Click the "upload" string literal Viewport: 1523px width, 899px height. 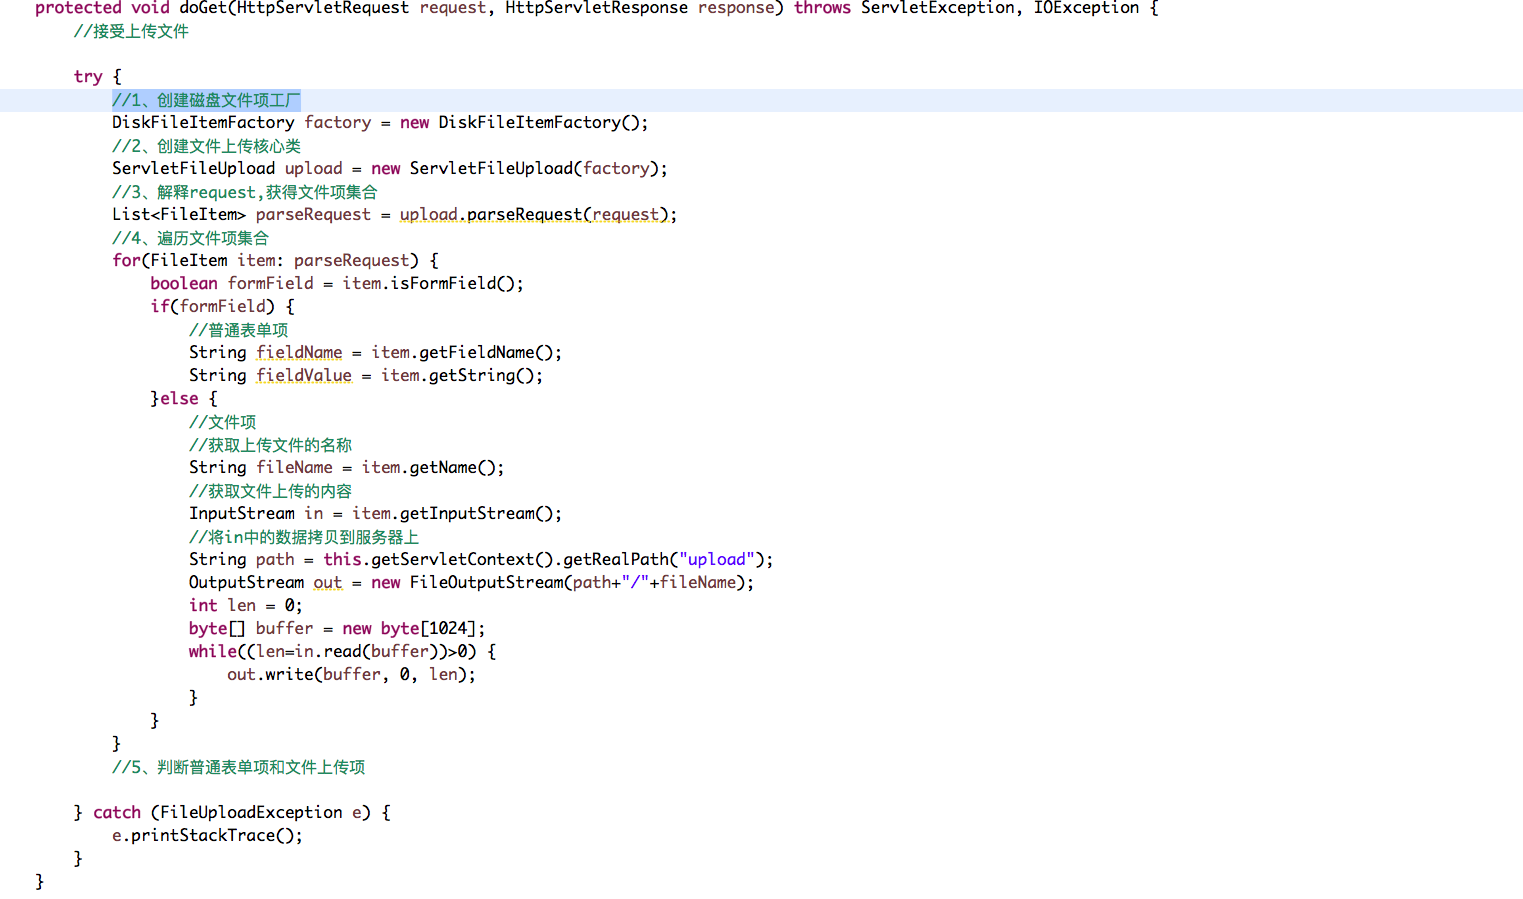[x=716, y=559]
